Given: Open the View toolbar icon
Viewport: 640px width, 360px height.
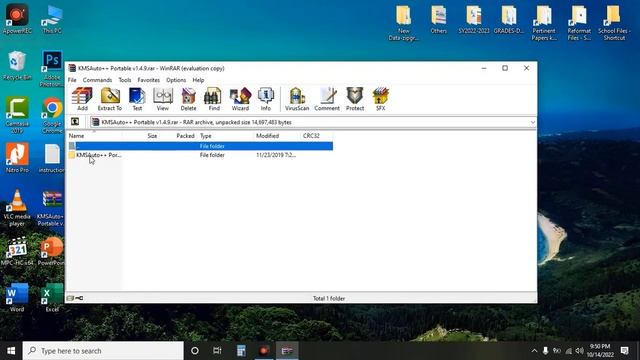Looking at the screenshot, I should point(162,99).
